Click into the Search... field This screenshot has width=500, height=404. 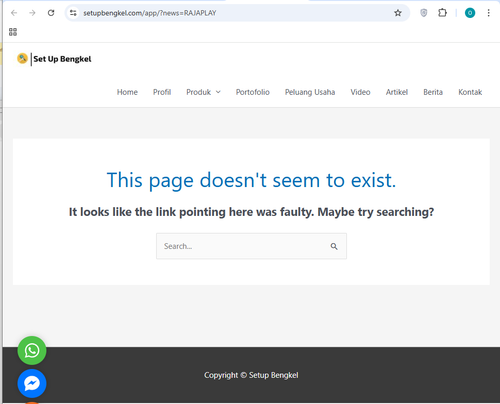(x=251, y=246)
